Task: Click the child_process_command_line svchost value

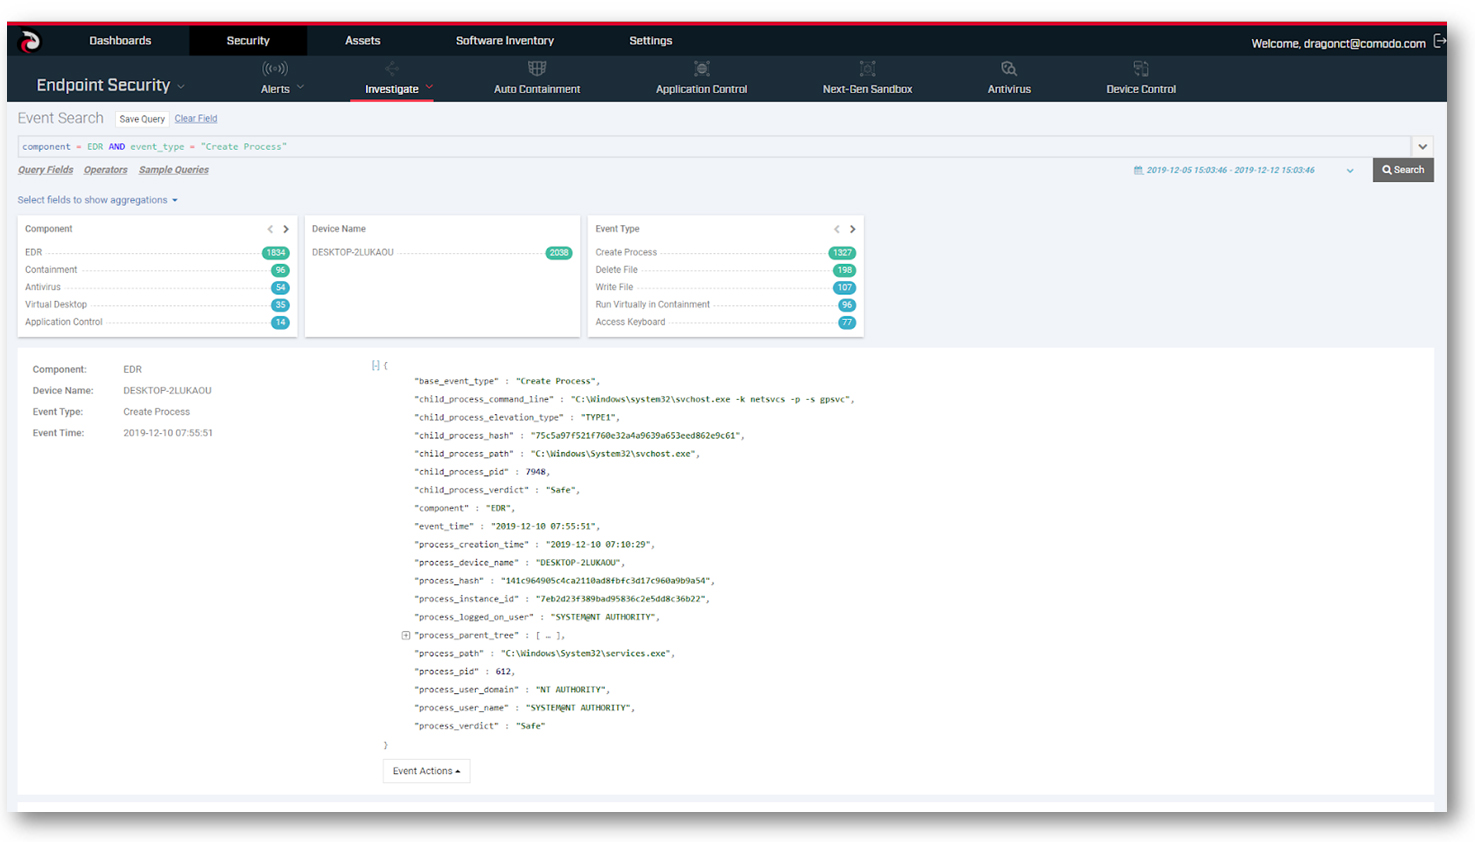Action: point(710,399)
